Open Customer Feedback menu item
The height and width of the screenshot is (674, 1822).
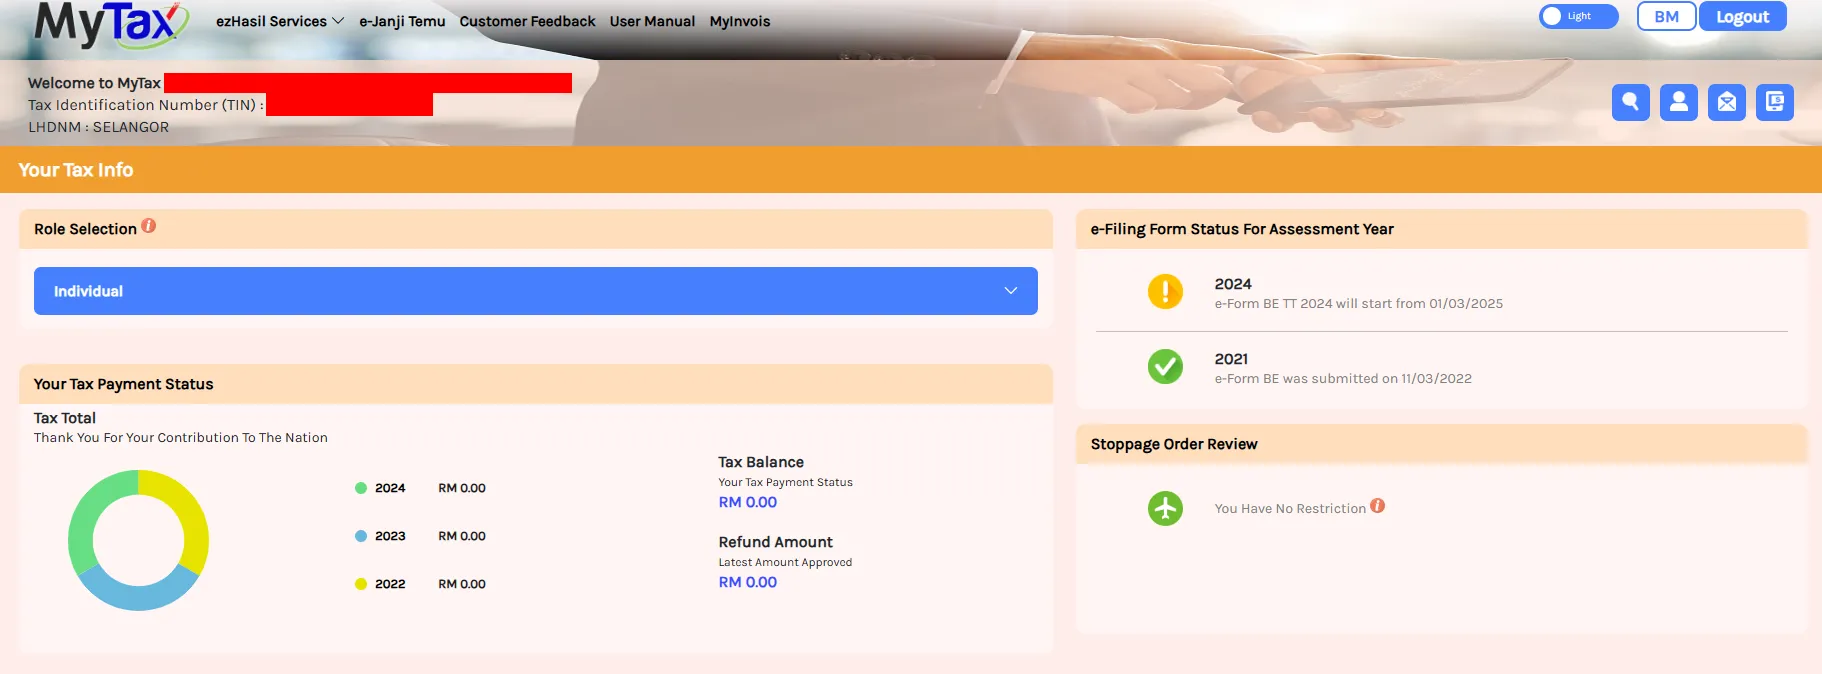[527, 21]
